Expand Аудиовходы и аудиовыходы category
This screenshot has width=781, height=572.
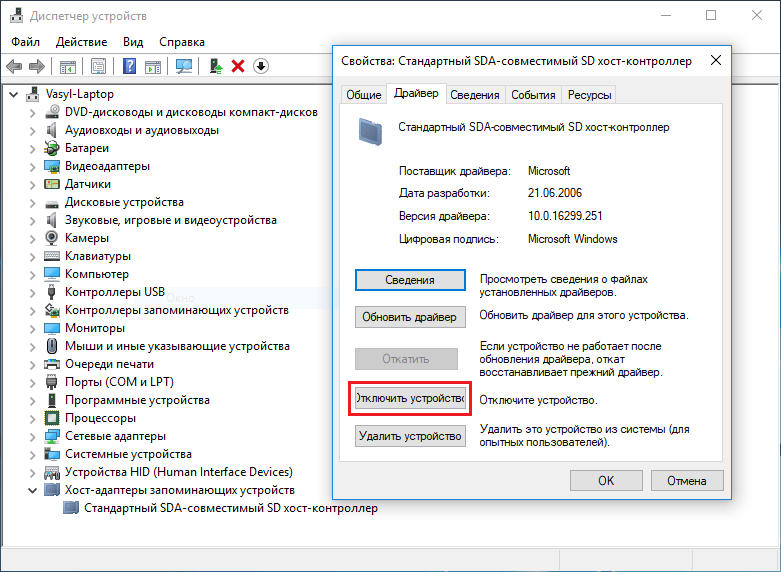(32, 131)
